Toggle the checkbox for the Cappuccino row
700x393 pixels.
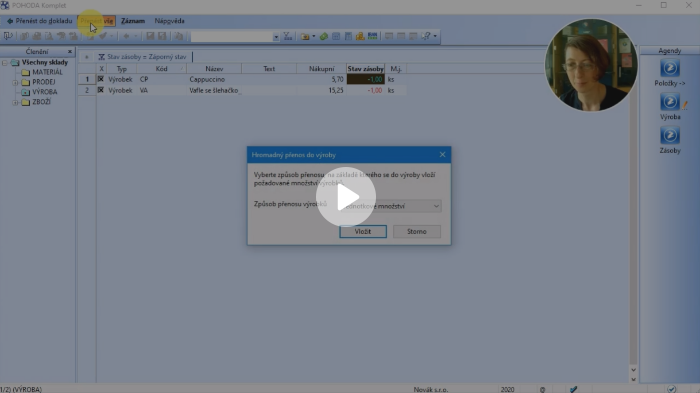(101, 79)
